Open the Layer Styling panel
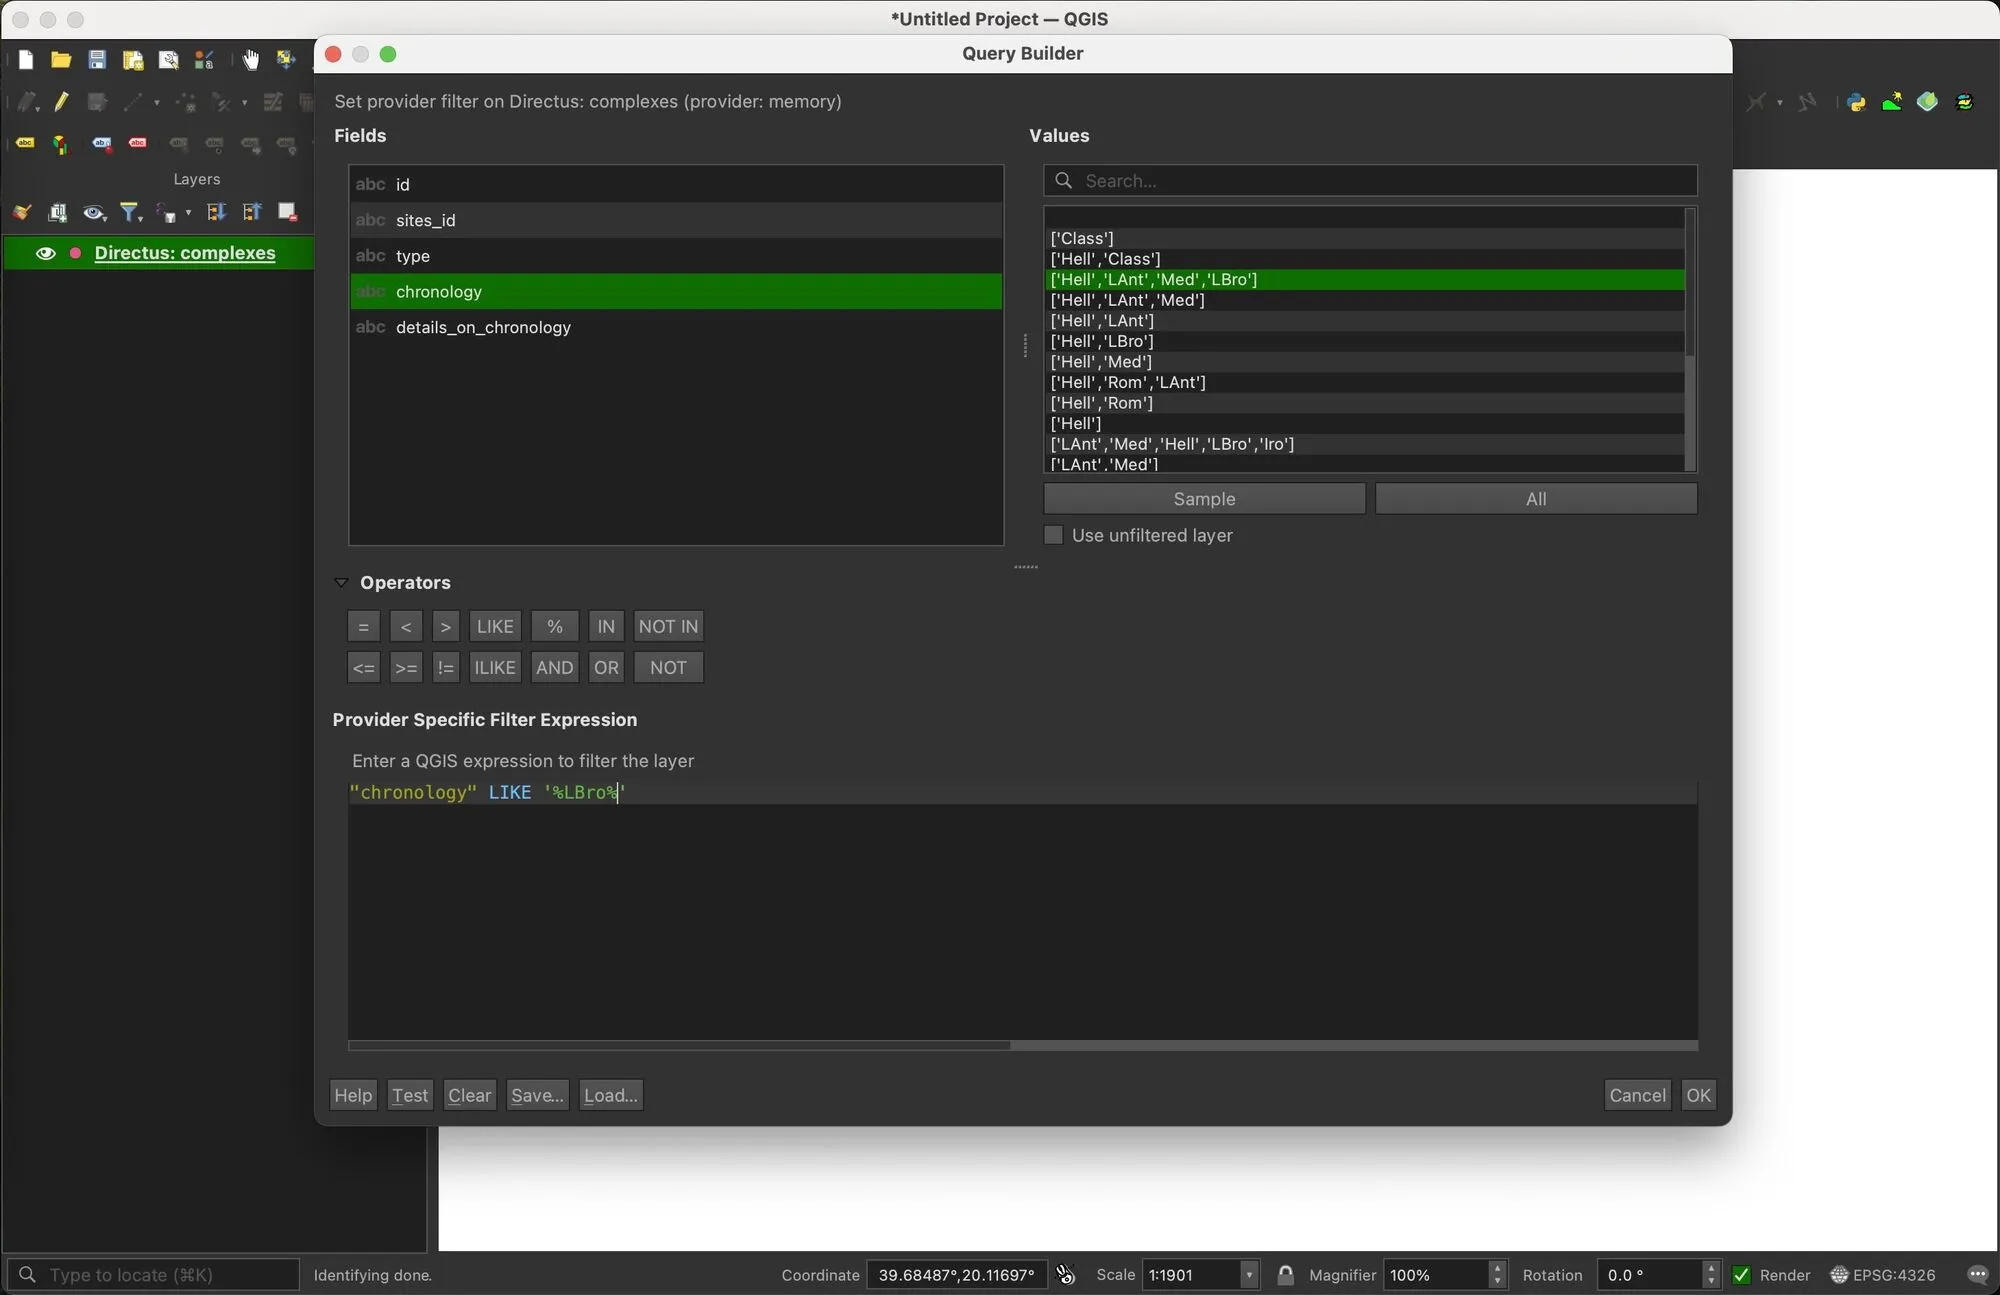Viewport: 2000px width, 1295px height. click(20, 212)
